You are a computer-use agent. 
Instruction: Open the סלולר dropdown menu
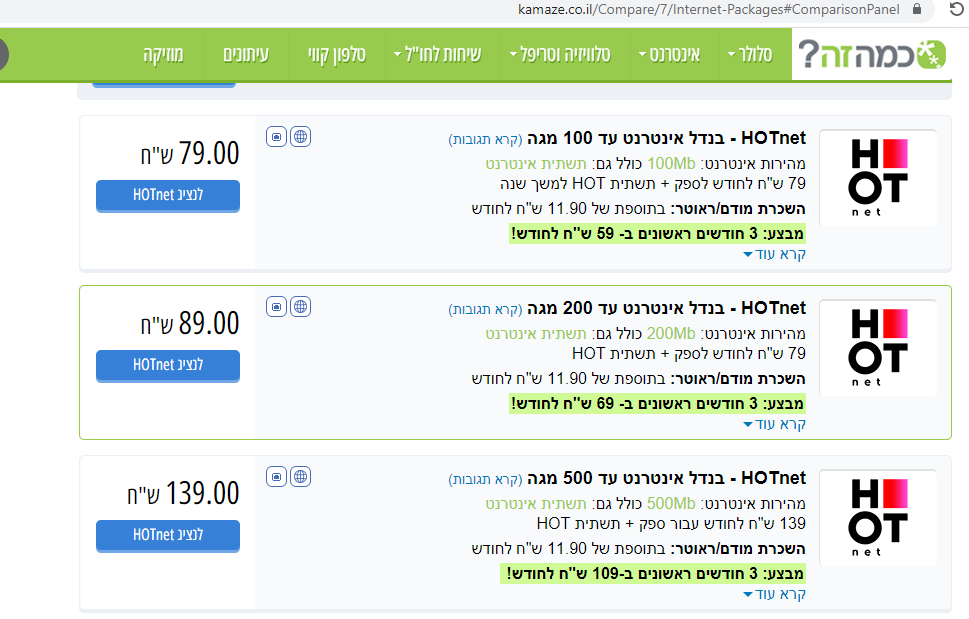(x=750, y=54)
